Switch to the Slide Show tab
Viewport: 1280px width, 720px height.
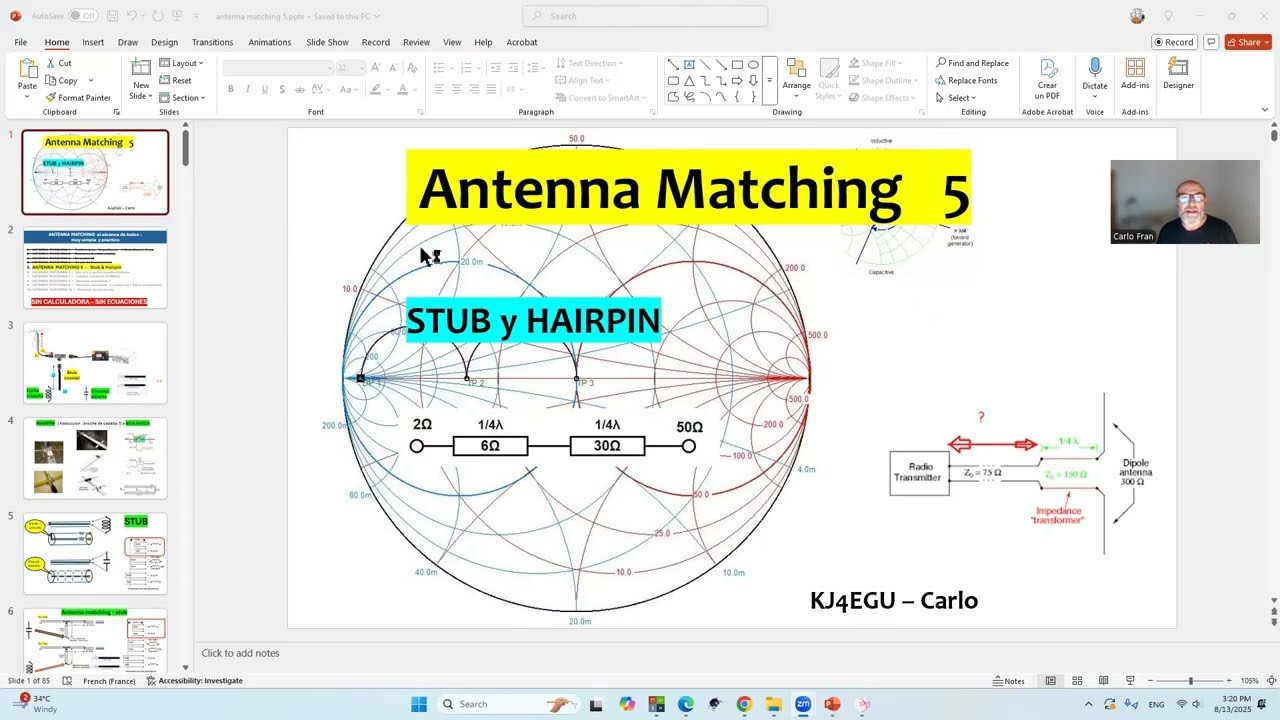click(327, 42)
